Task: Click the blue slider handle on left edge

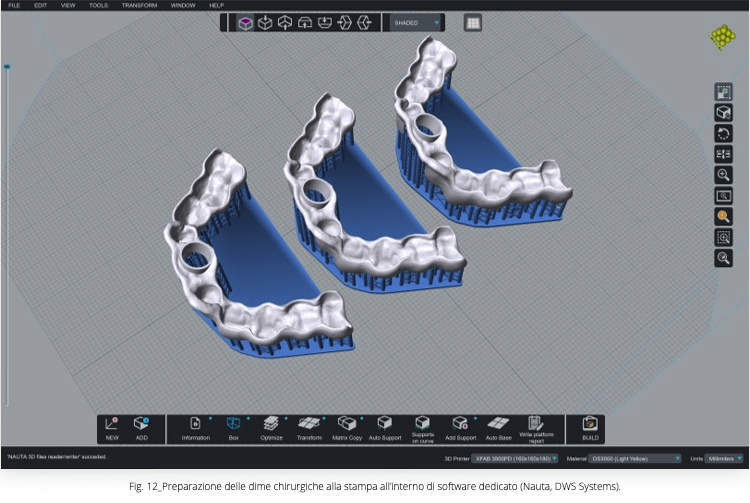Action: [x=7, y=67]
